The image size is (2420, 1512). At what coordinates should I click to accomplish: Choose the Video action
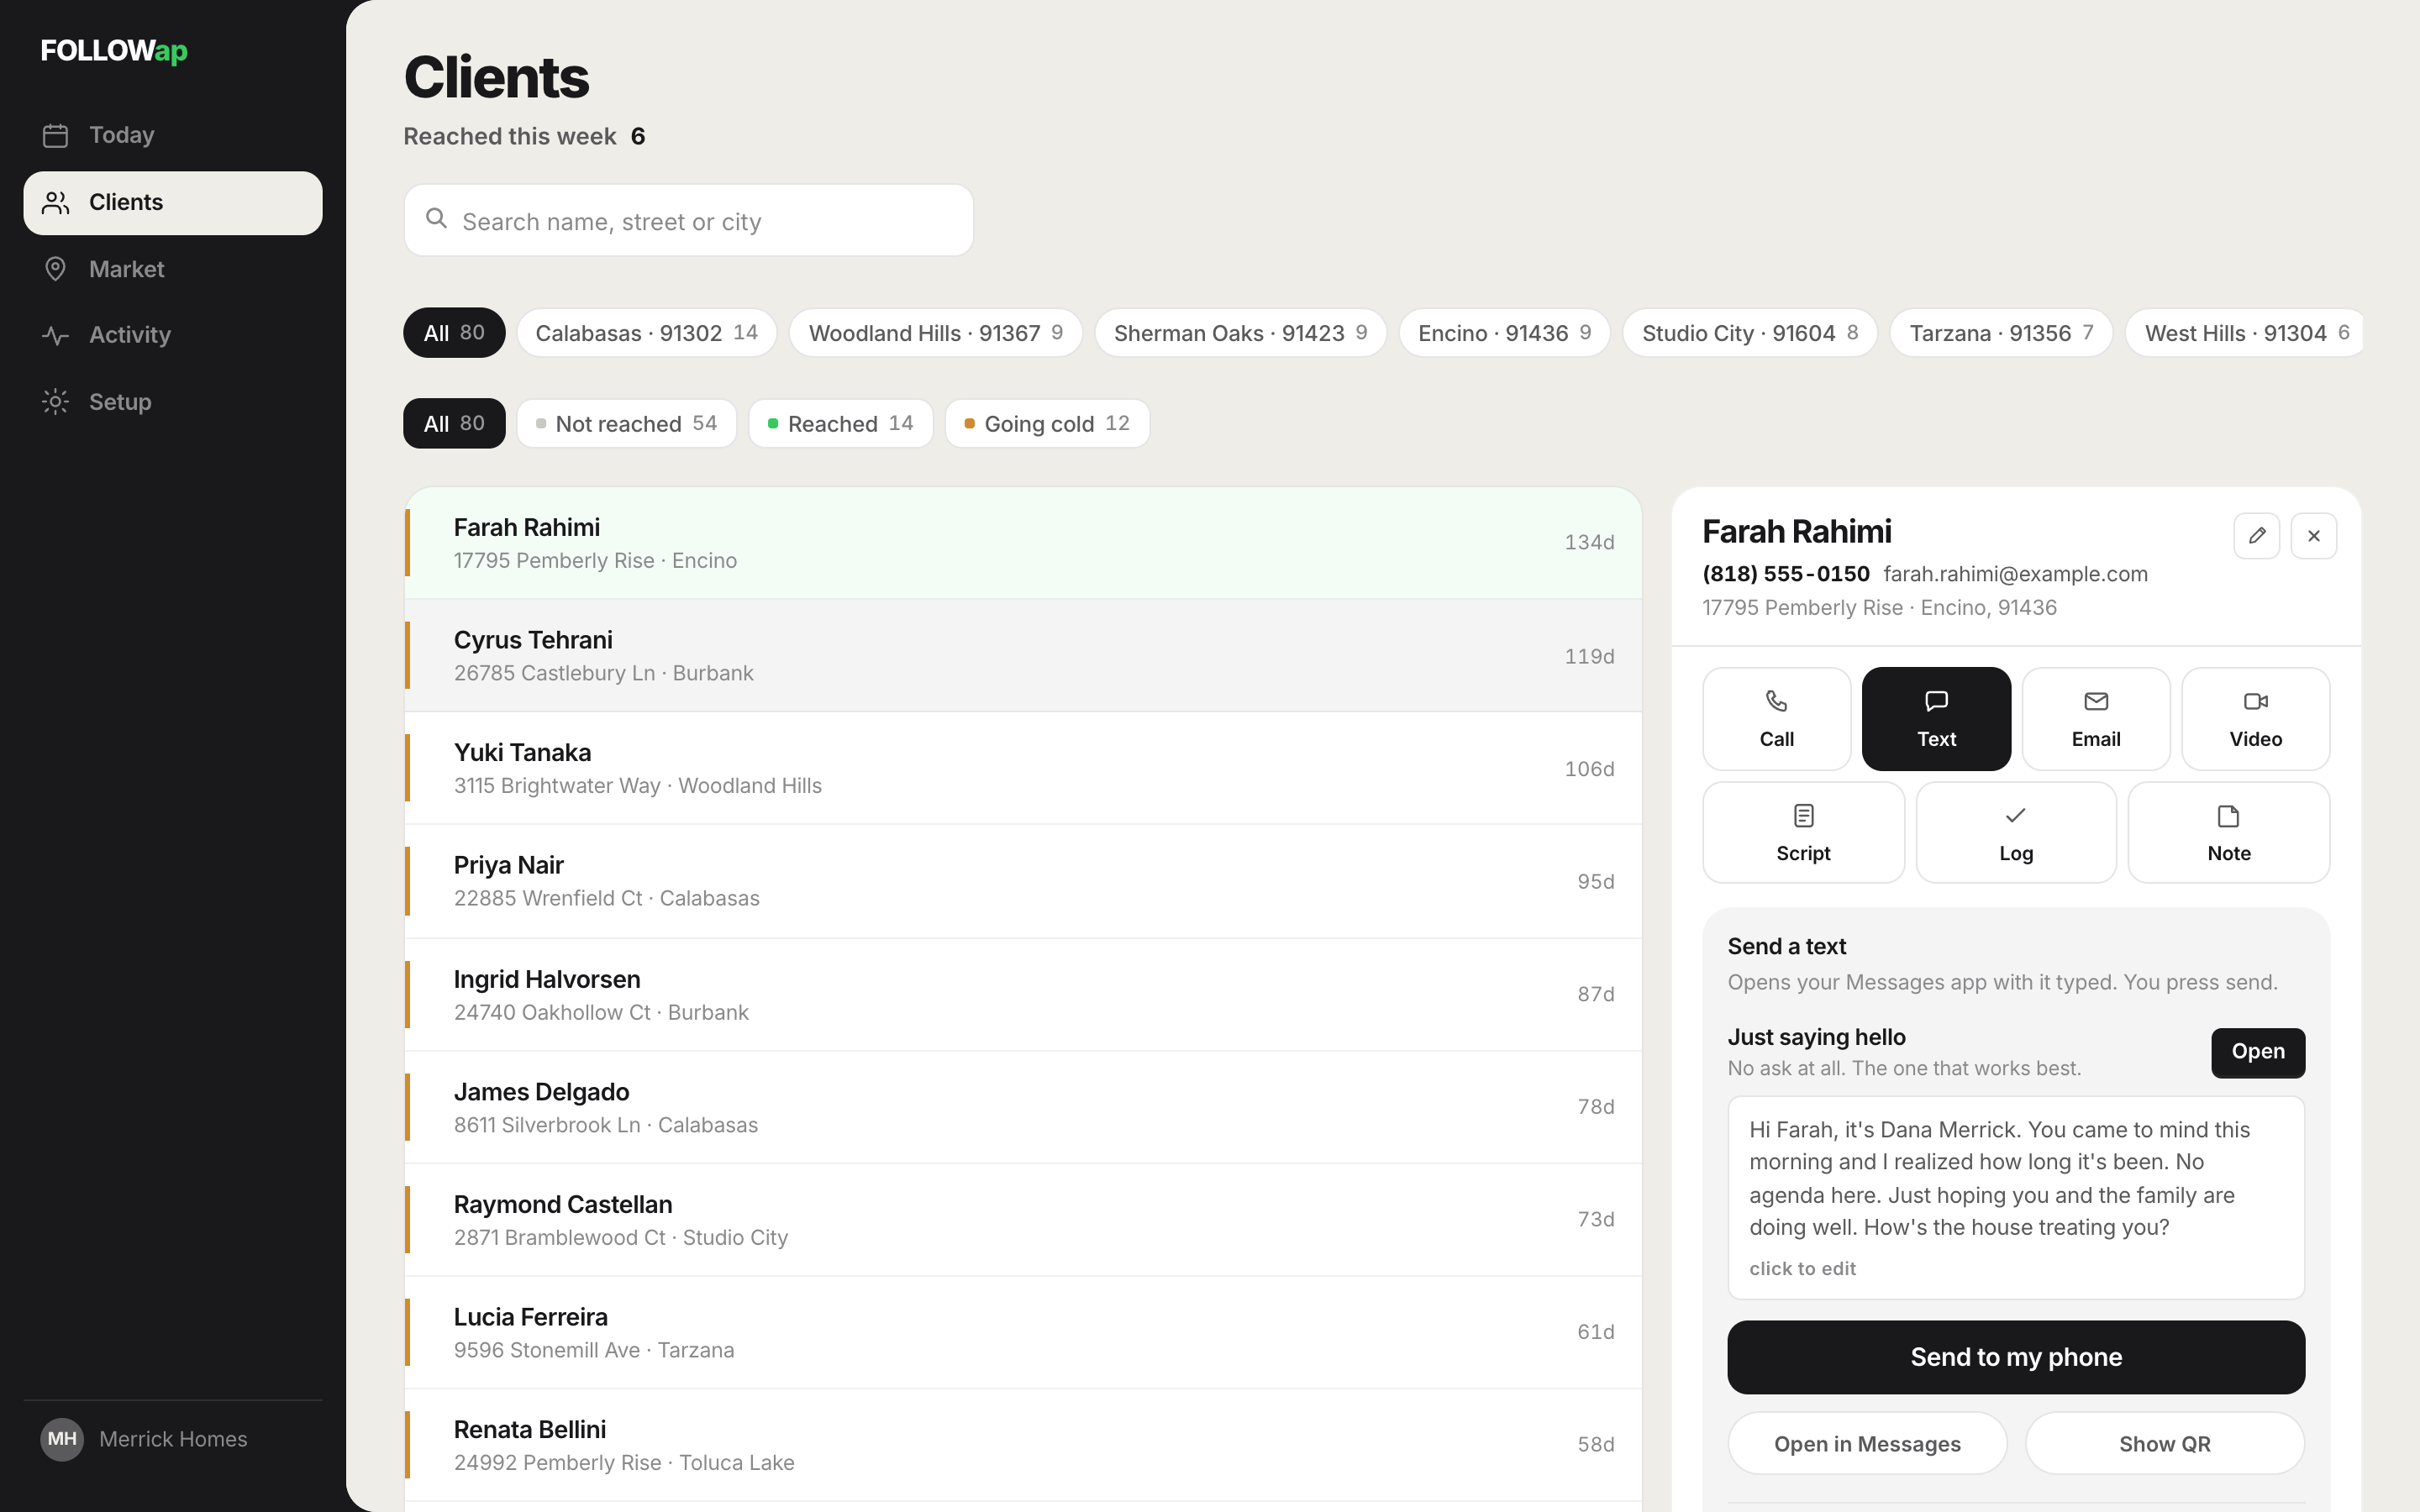click(2255, 719)
